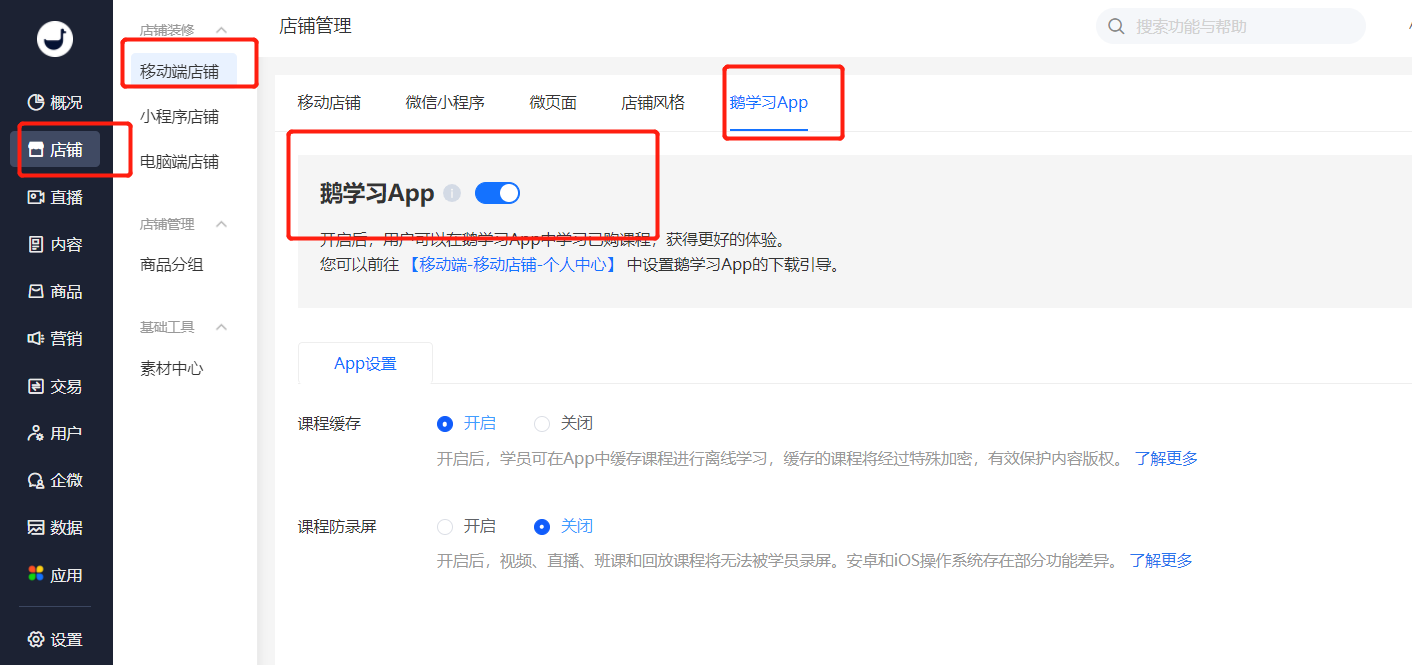Select the App设置 tab
Screen dimensions: 1412x665
pyautogui.click(x=365, y=363)
